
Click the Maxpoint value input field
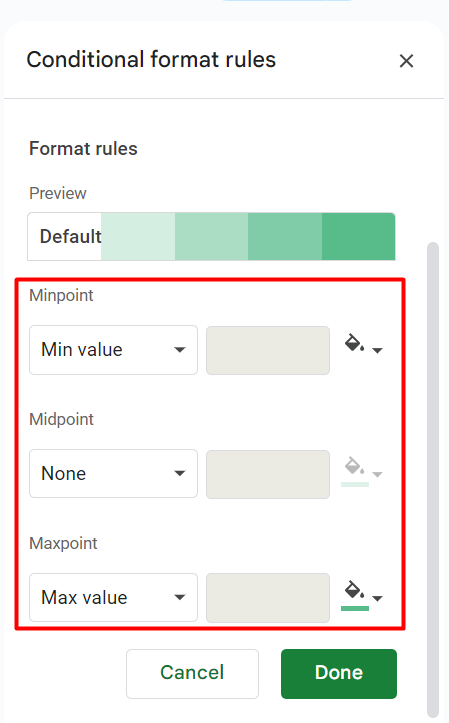click(268, 598)
